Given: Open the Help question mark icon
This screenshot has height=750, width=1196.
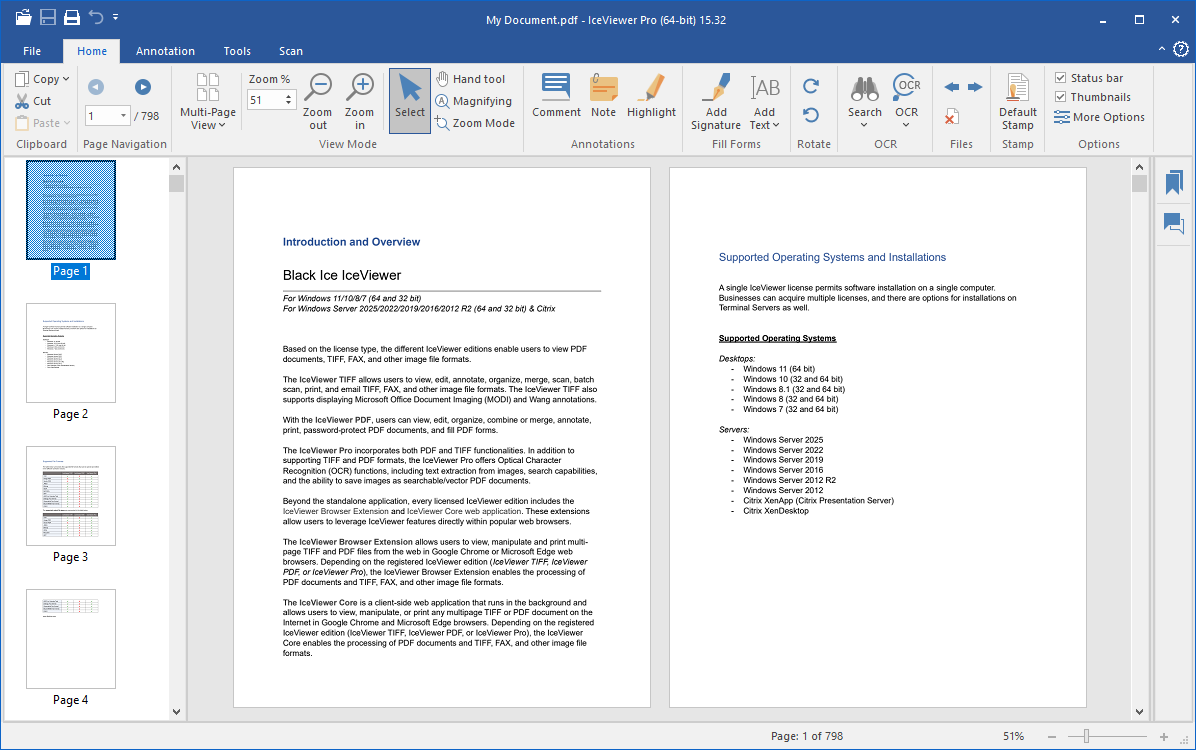Looking at the screenshot, I should 1181,50.
